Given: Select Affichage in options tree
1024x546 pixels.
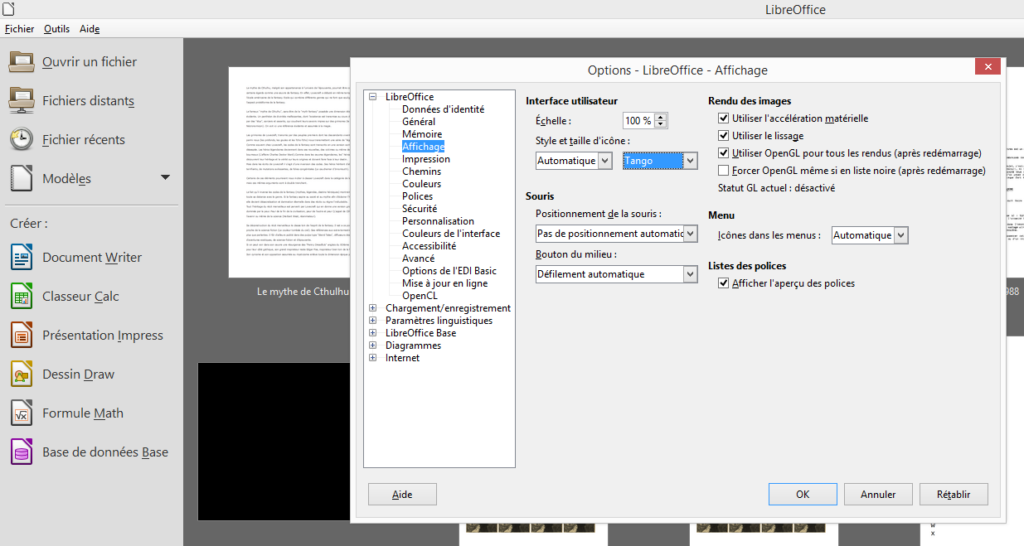Looking at the screenshot, I should [423, 146].
